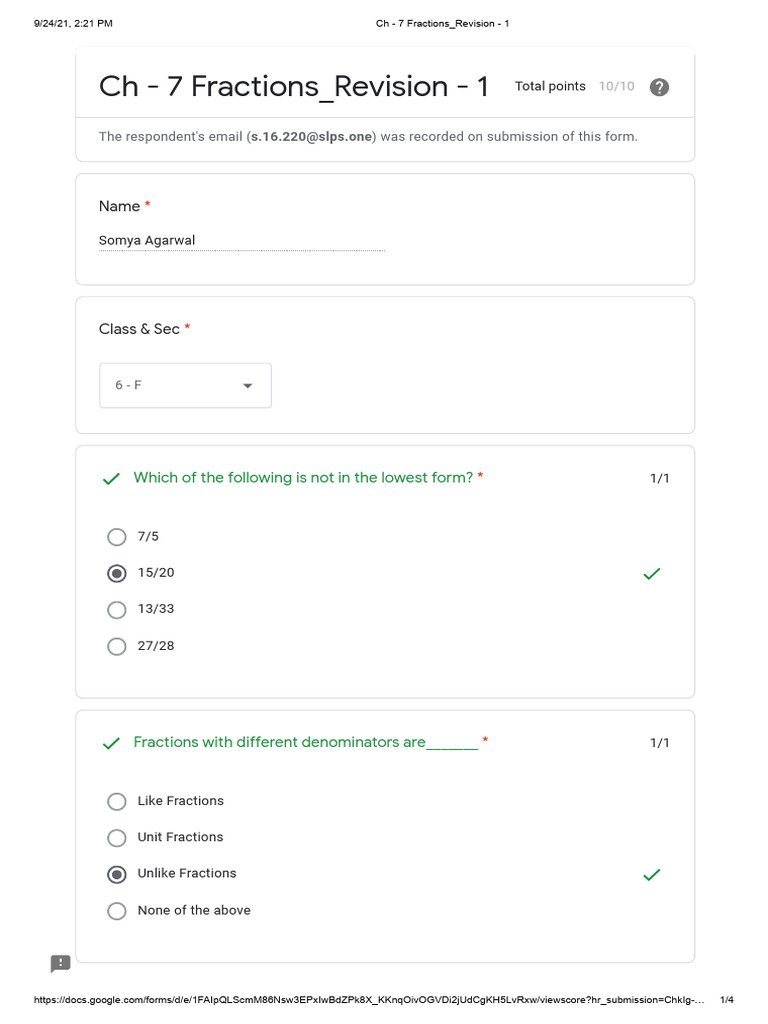
Task: Choose the 13/33 radio option
Action: point(117,609)
